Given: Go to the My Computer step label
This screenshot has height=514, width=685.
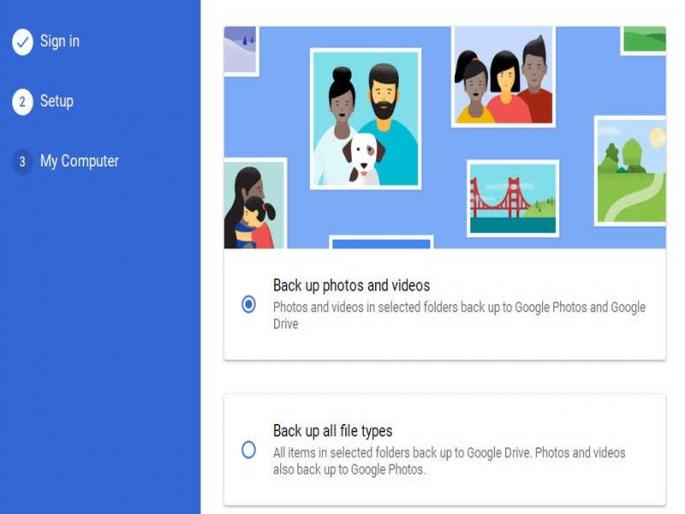Looking at the screenshot, I should (x=79, y=161).
